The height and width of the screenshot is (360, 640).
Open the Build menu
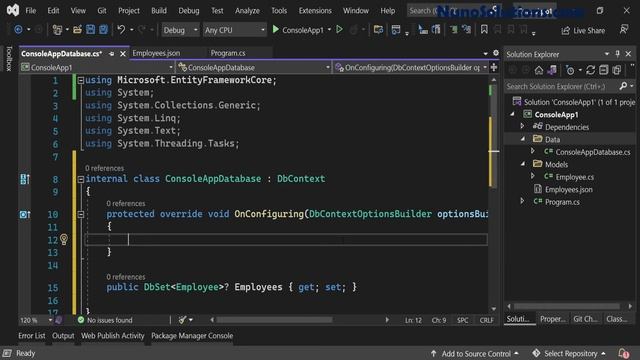coord(159,11)
